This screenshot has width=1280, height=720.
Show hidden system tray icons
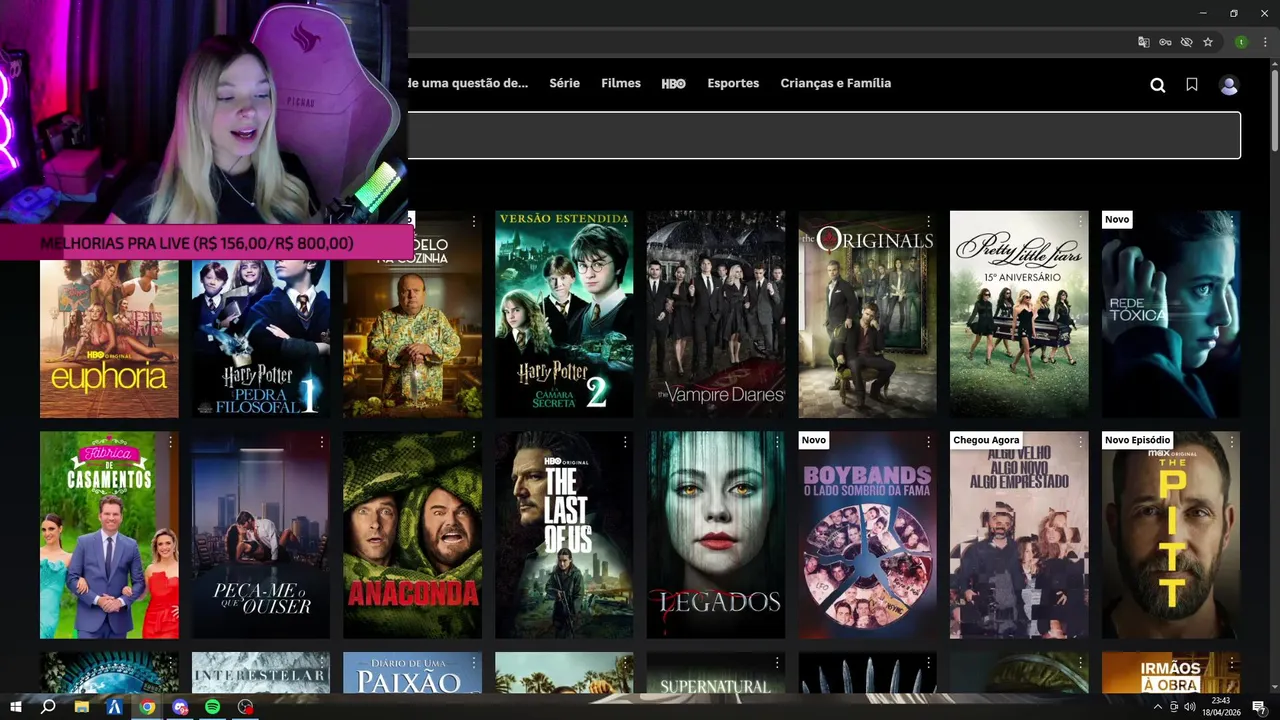click(1158, 707)
